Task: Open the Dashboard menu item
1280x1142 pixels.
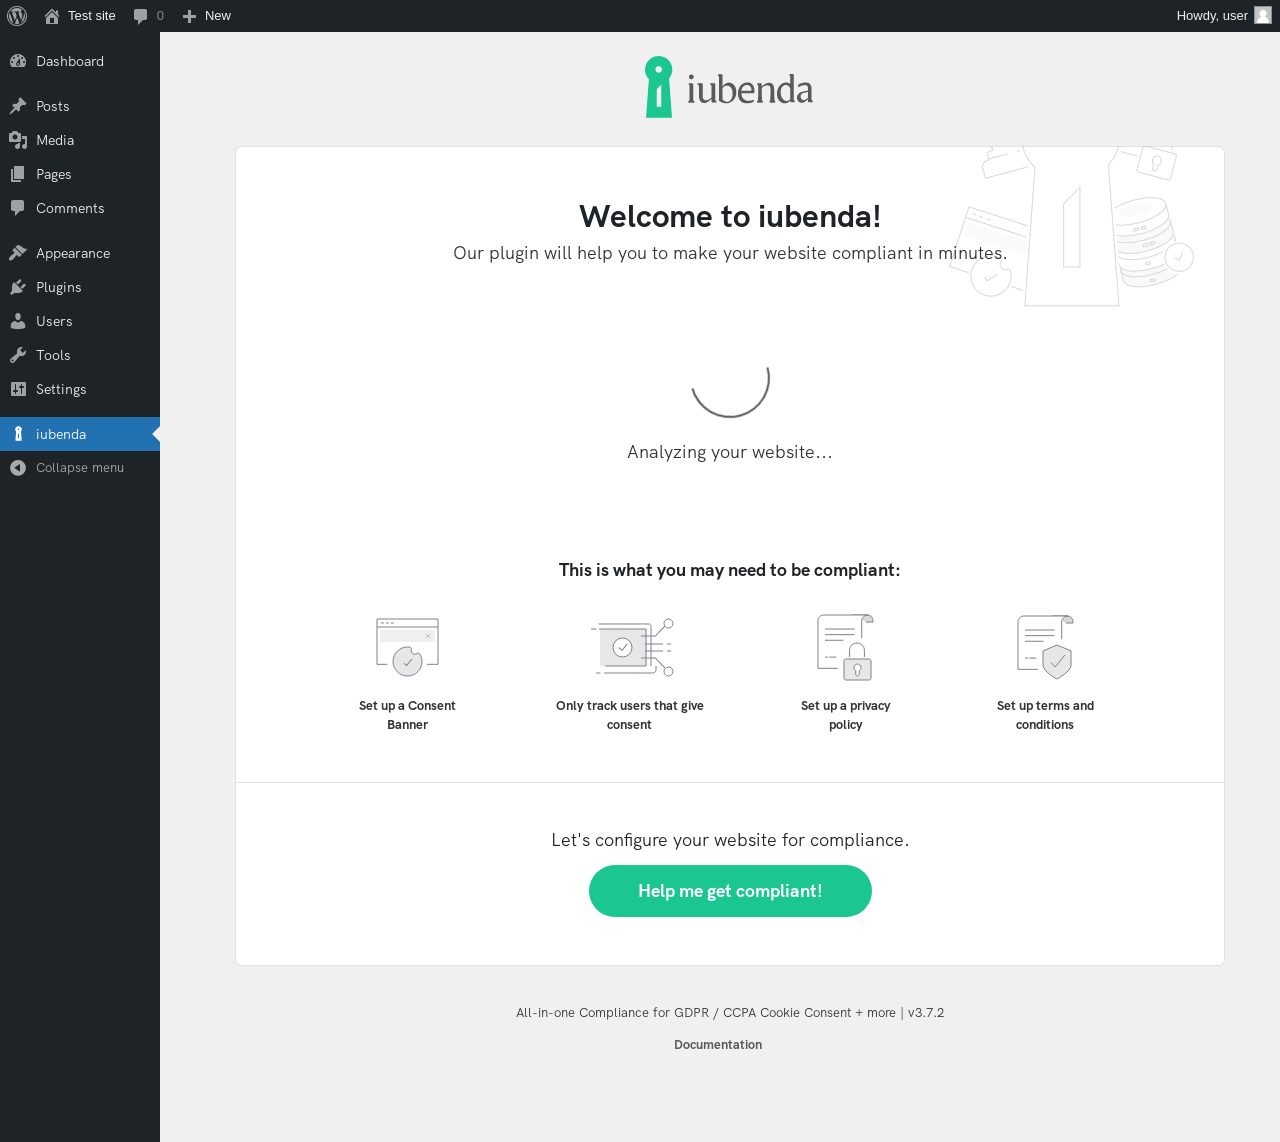Action: coord(80,61)
